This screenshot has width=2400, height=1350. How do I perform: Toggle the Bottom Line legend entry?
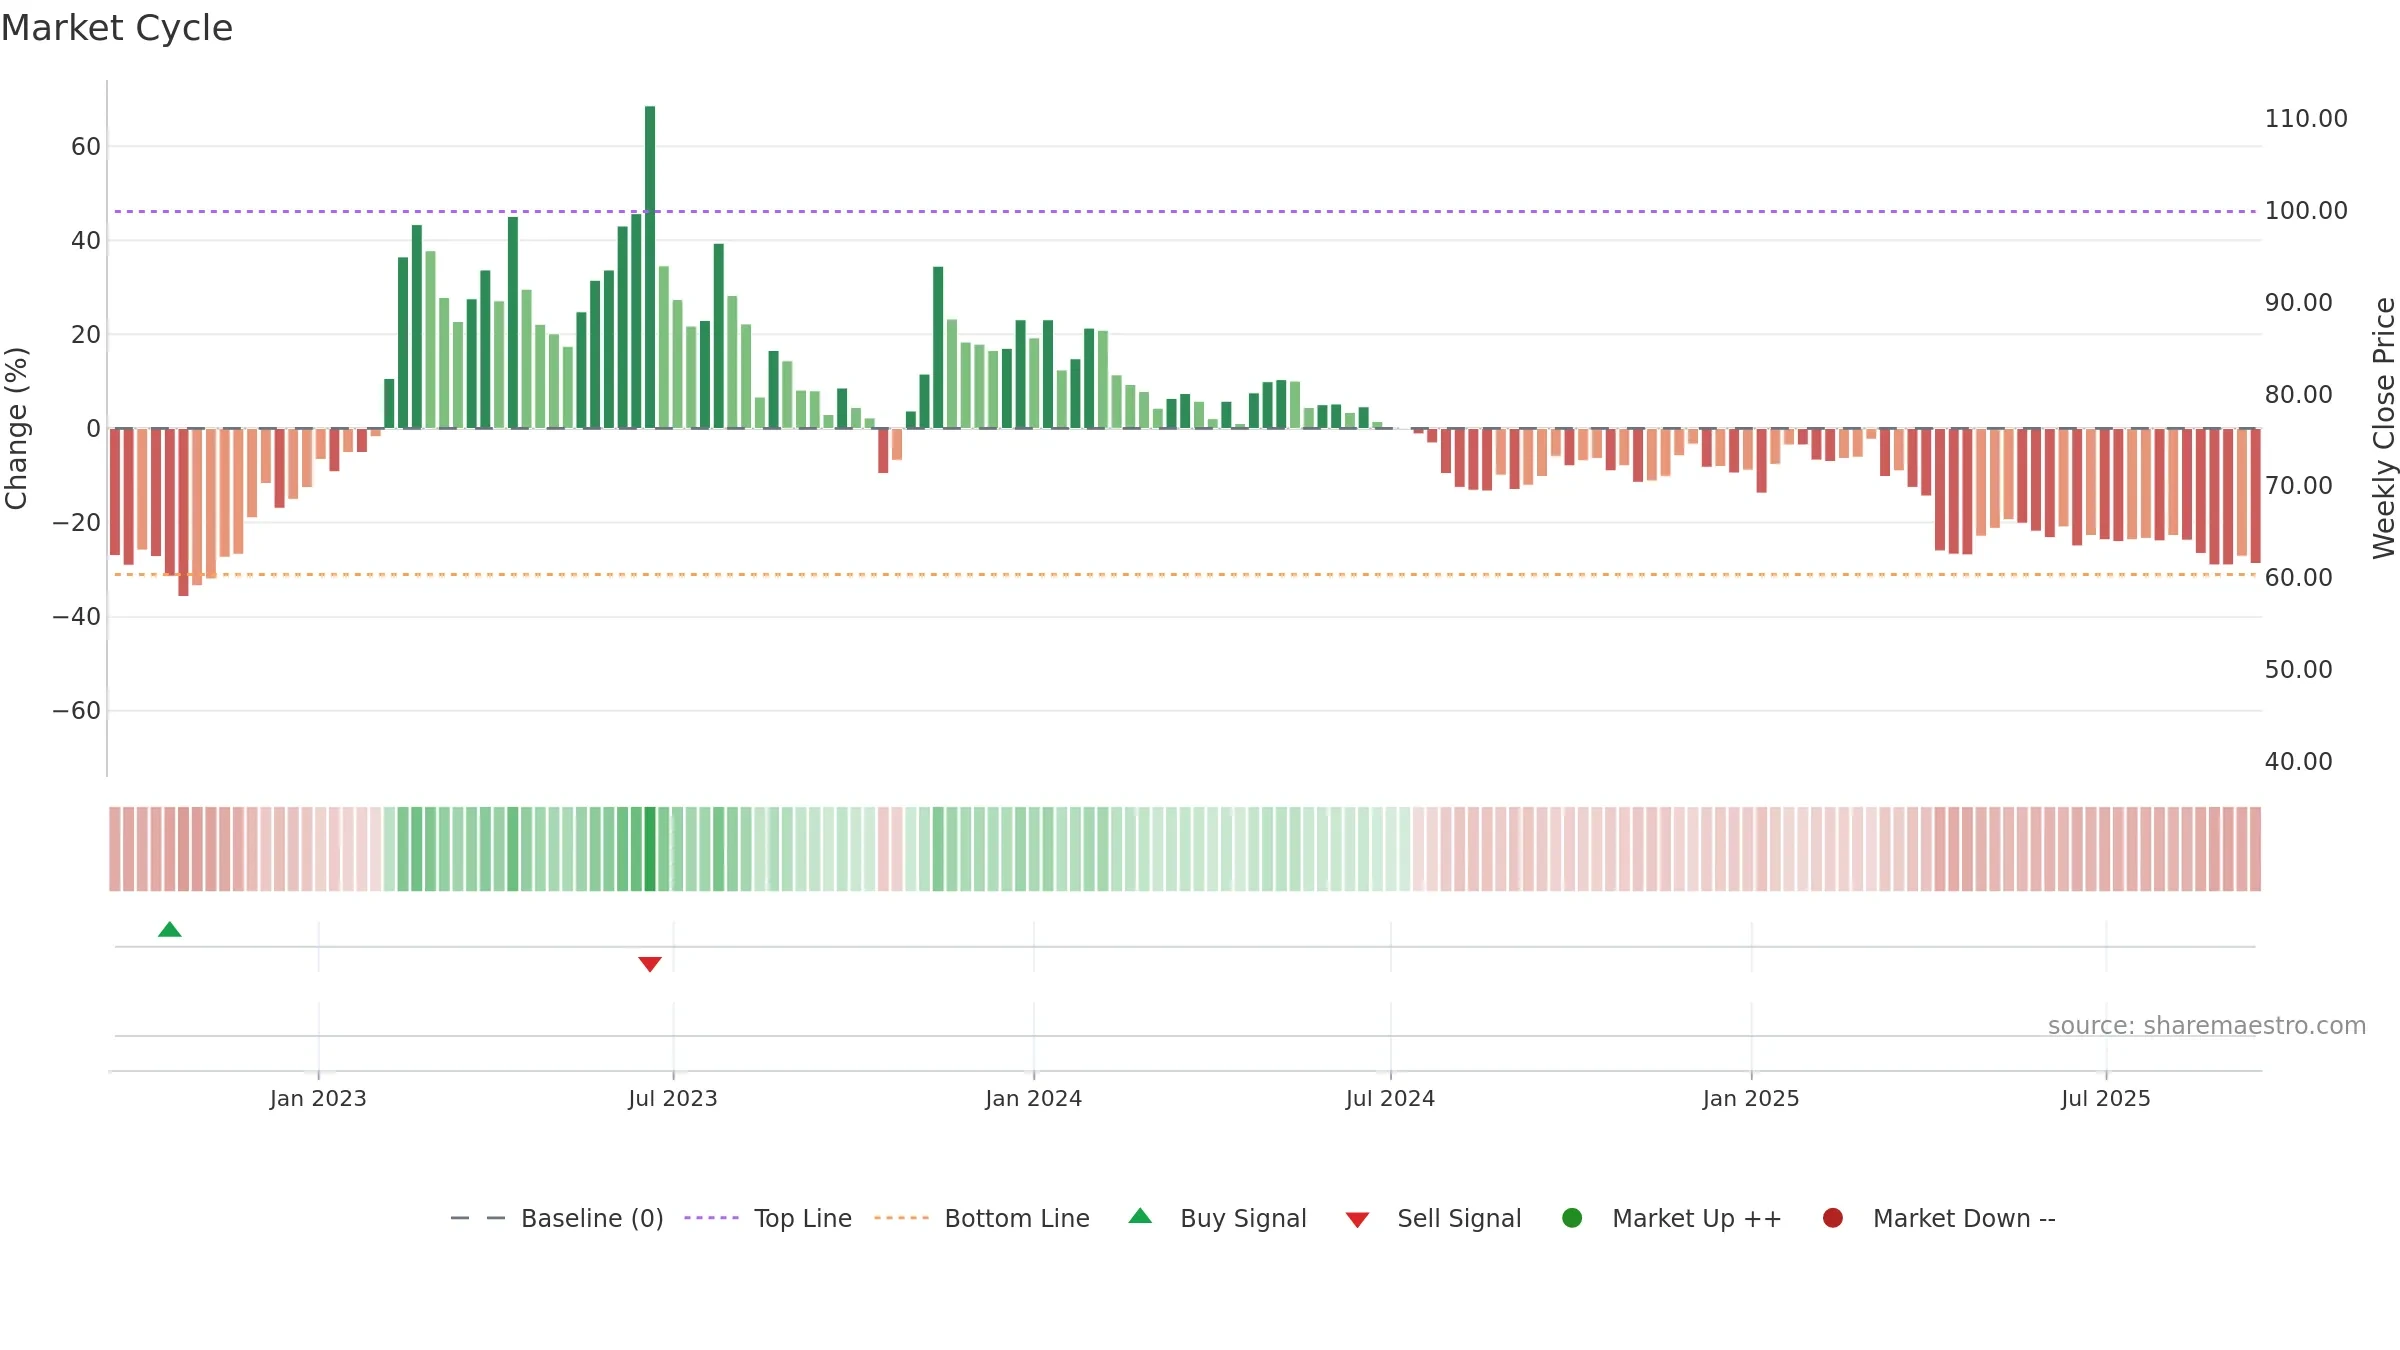click(x=982, y=1218)
